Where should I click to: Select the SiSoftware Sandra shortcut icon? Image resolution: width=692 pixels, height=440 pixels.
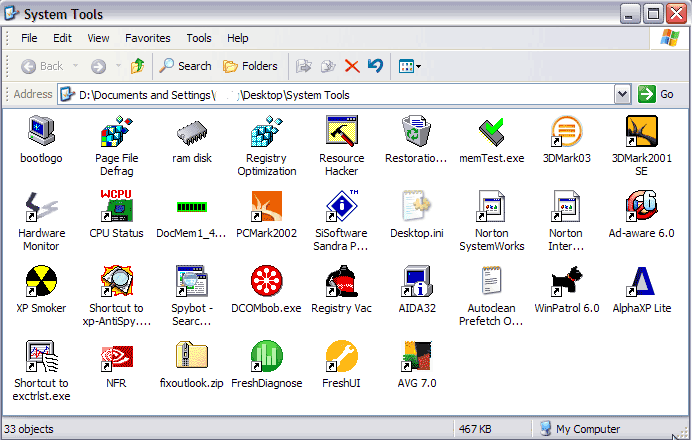pos(342,206)
